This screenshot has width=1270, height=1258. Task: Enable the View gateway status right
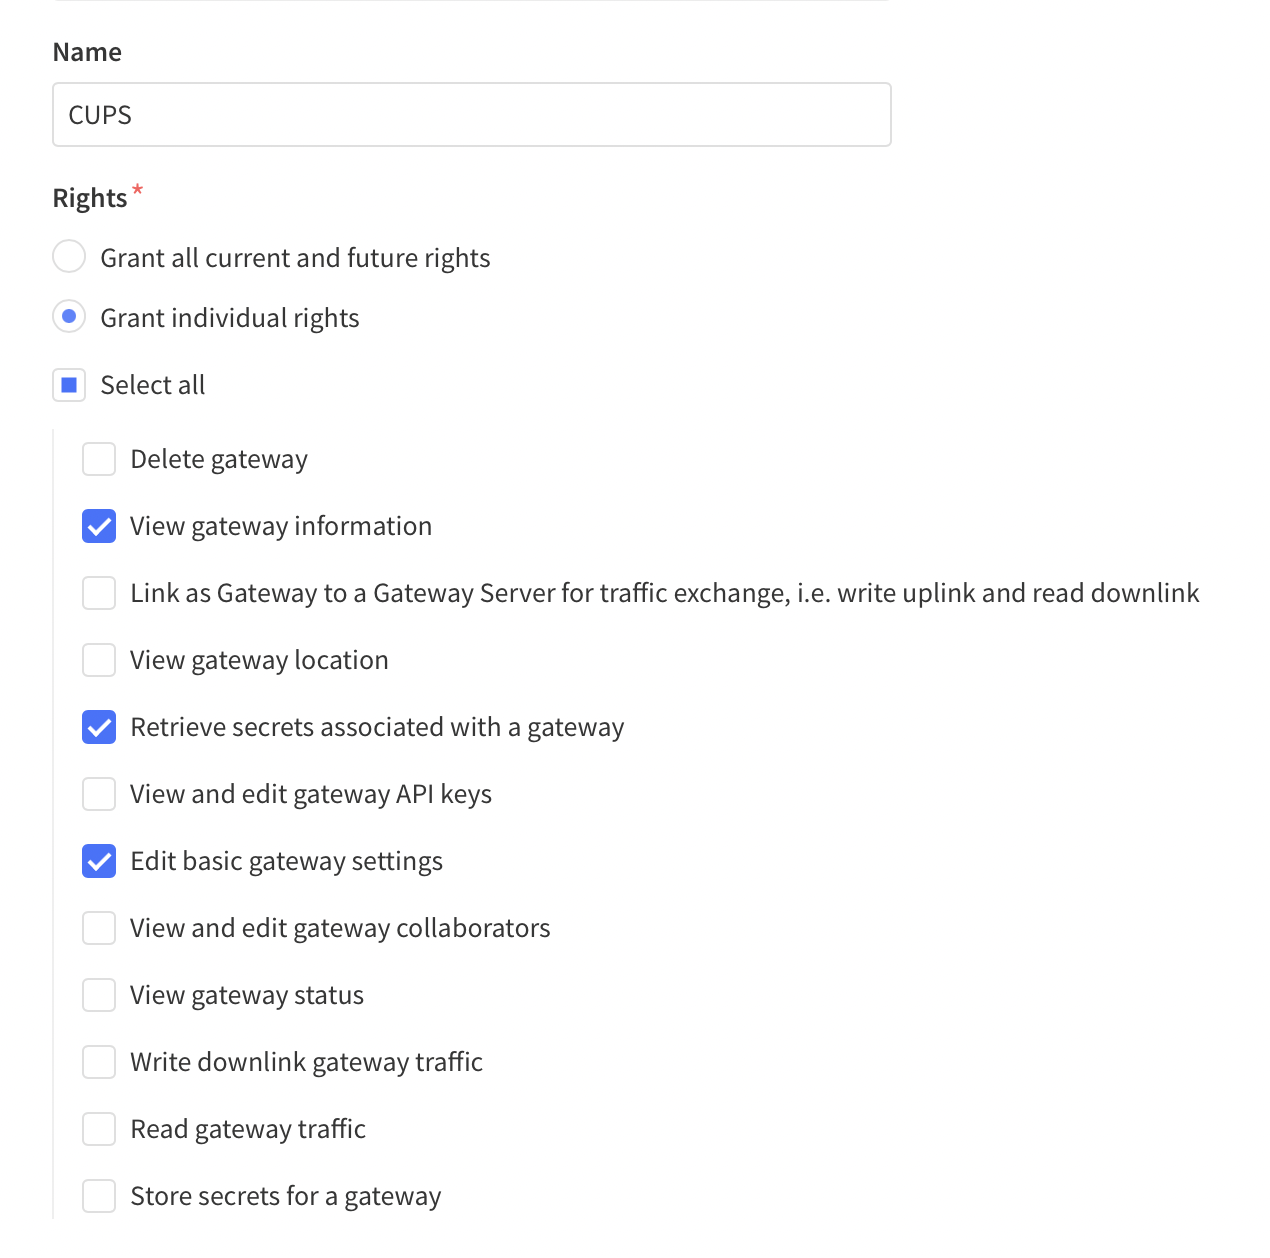[x=98, y=995]
